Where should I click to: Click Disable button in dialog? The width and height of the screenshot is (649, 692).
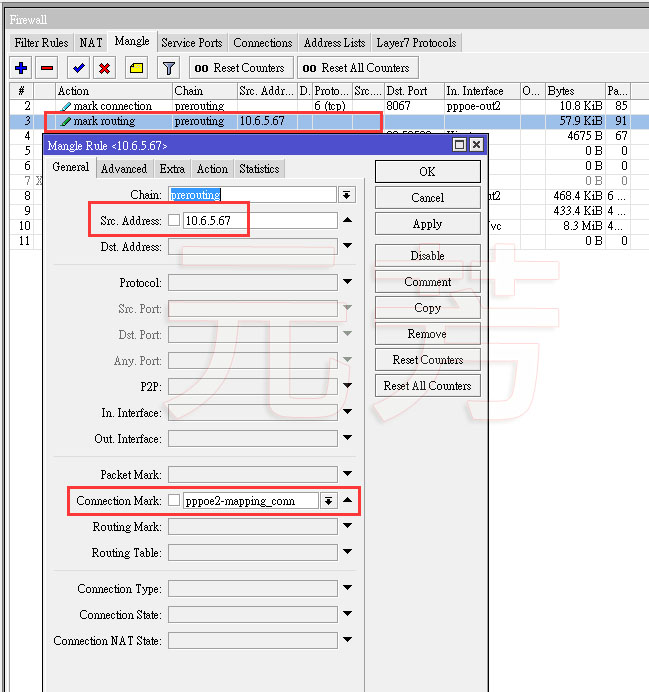428,256
